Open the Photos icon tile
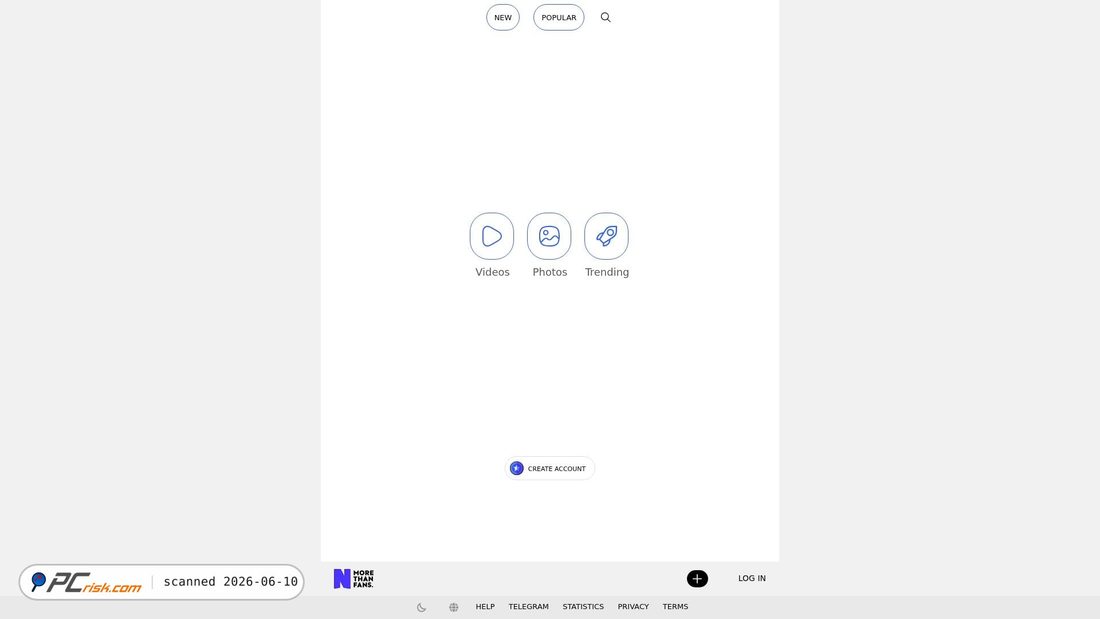1100x619 pixels. [x=549, y=236]
